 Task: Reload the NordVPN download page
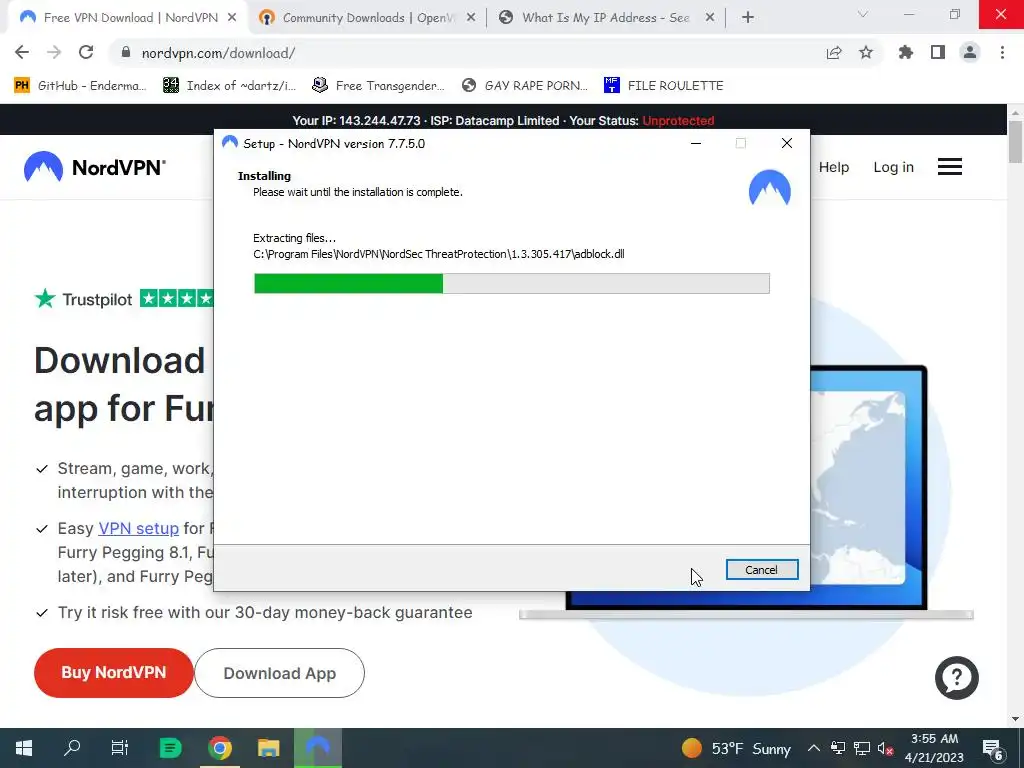tap(86, 53)
